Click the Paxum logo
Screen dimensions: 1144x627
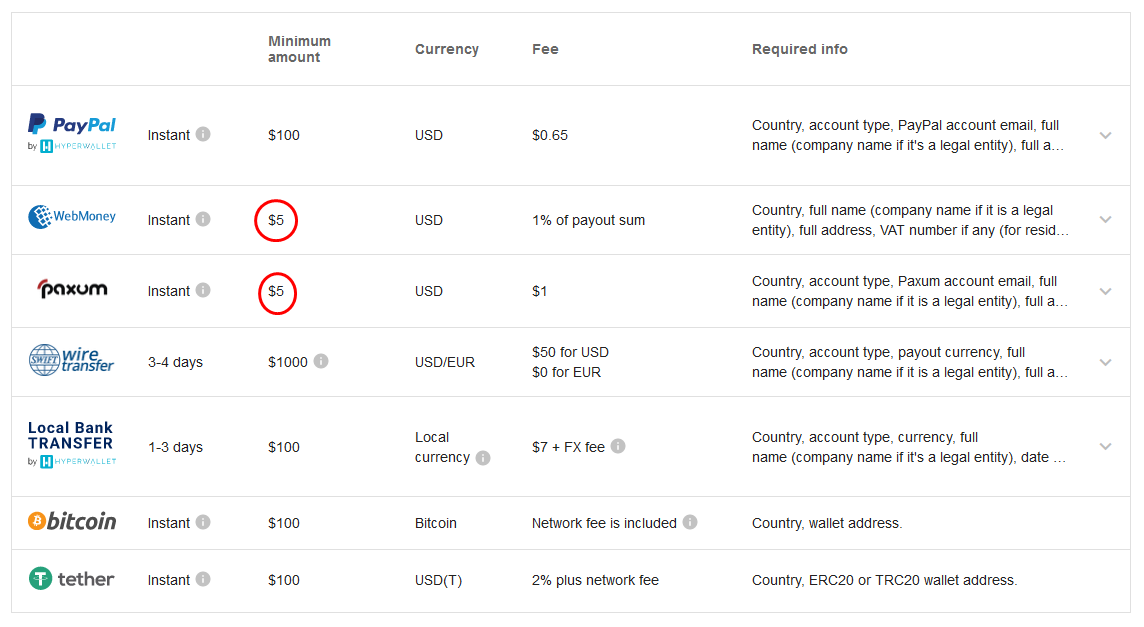coord(72,290)
